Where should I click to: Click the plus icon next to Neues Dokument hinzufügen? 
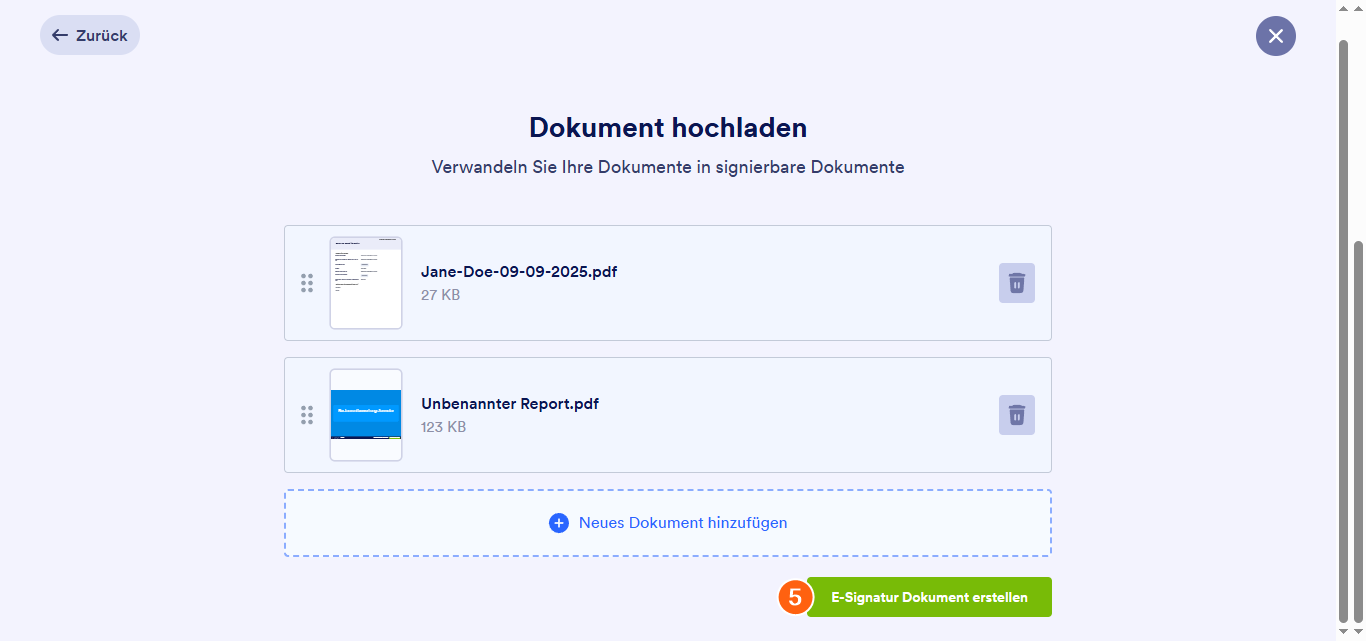tap(558, 522)
